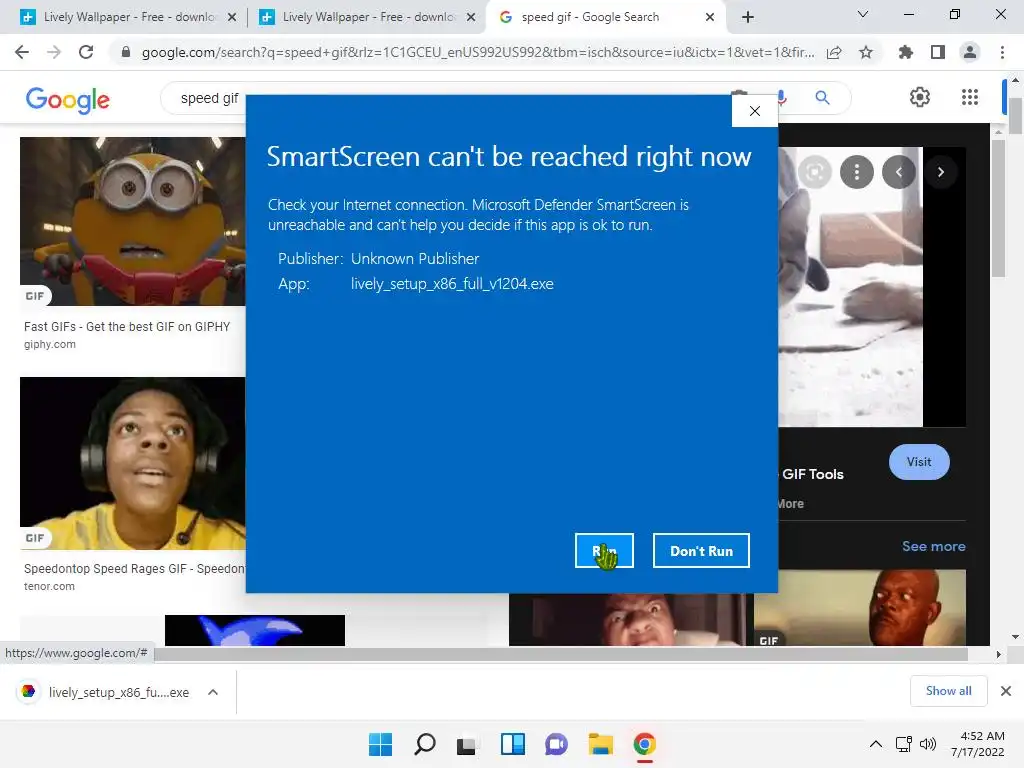Expand the tab search chevron
The image size is (1024, 768).
tap(863, 14)
